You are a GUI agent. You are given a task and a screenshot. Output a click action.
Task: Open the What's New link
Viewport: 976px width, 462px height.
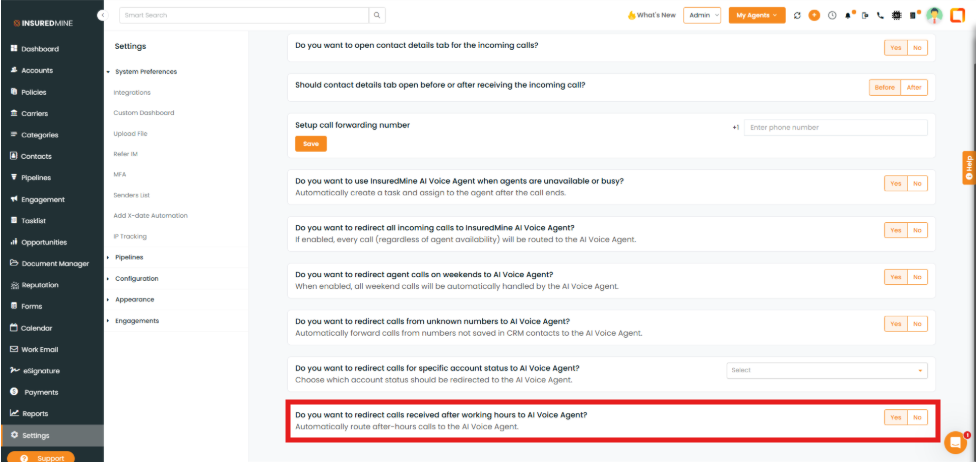(651, 15)
